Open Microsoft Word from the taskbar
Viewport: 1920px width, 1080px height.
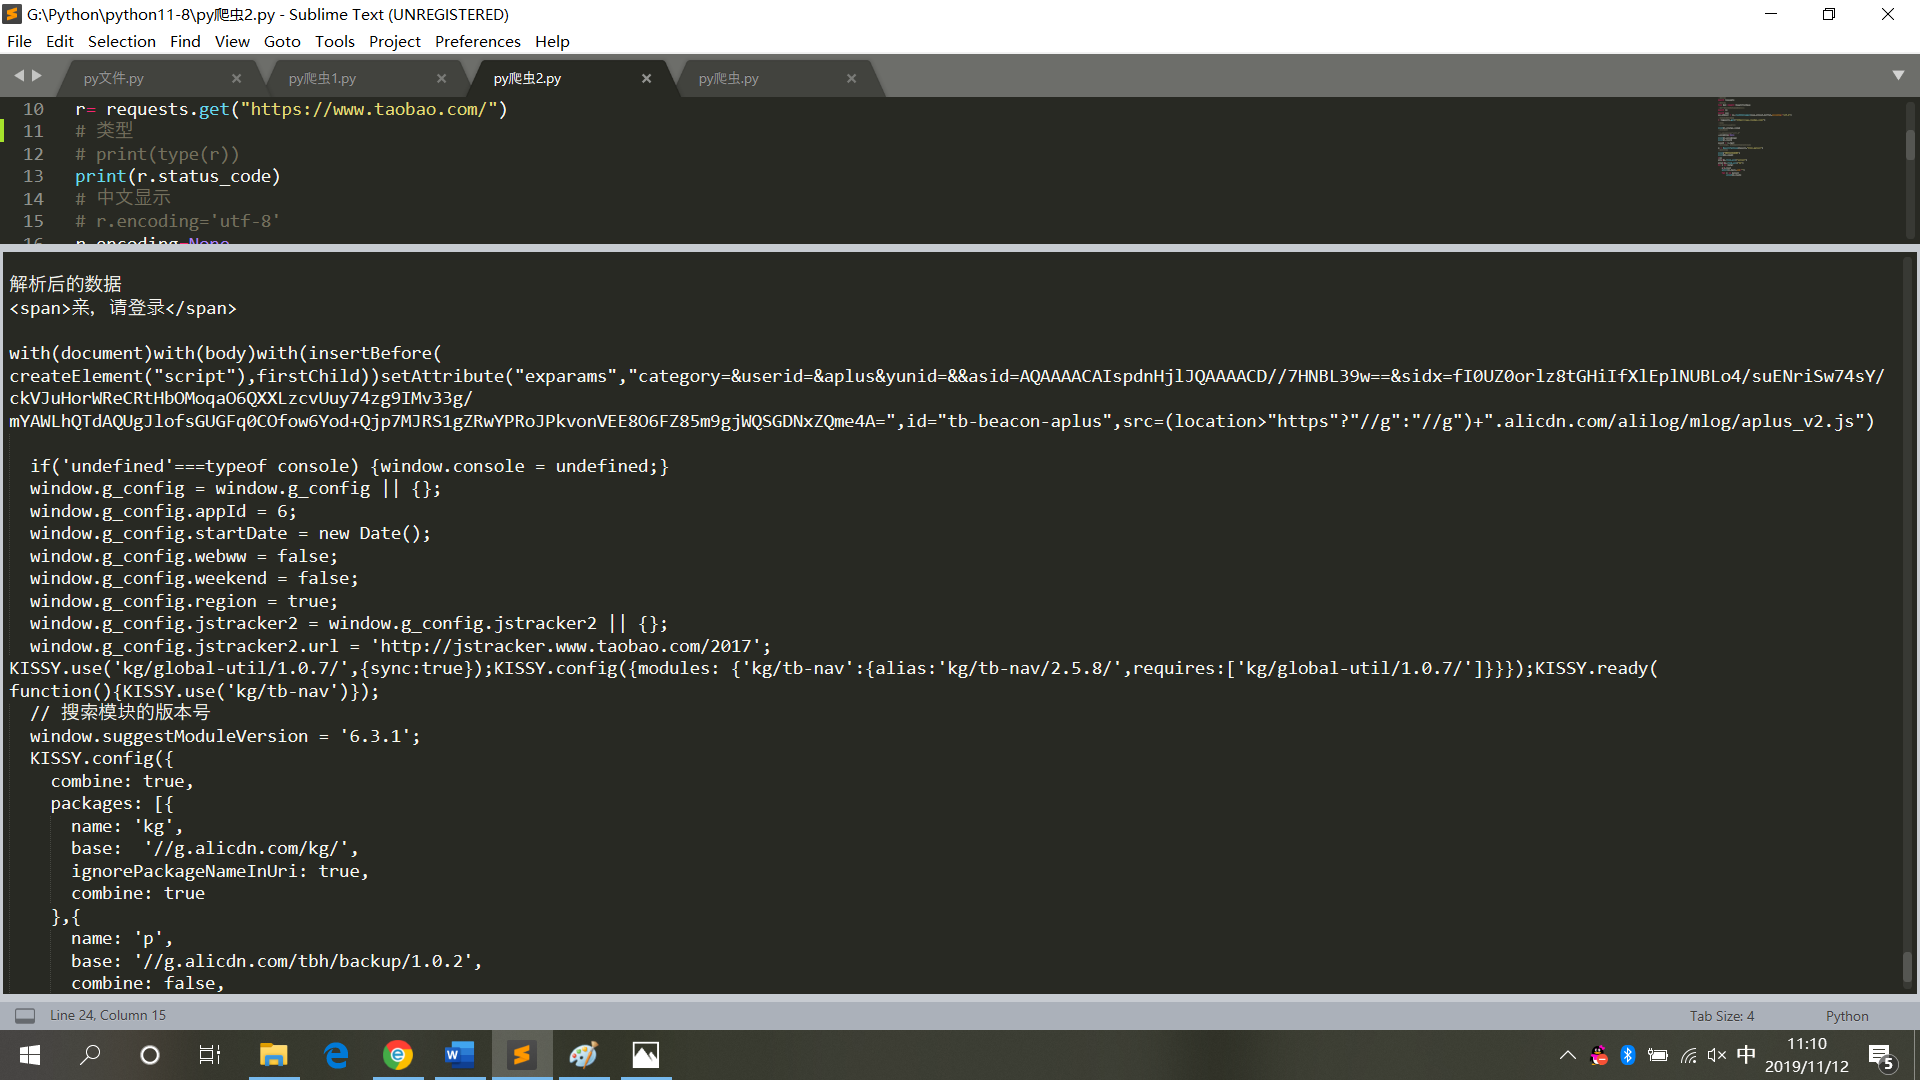459,1055
